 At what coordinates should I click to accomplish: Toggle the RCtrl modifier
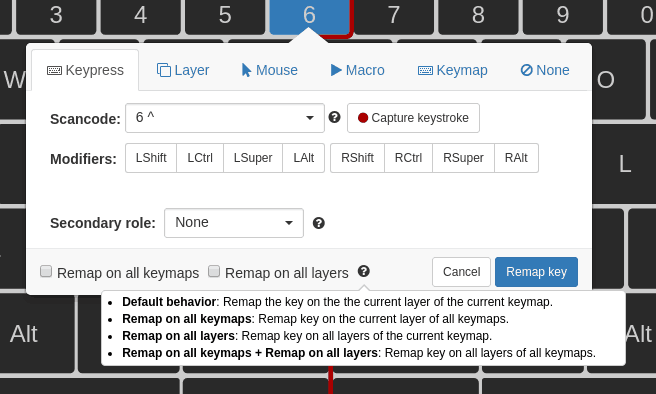pos(408,158)
